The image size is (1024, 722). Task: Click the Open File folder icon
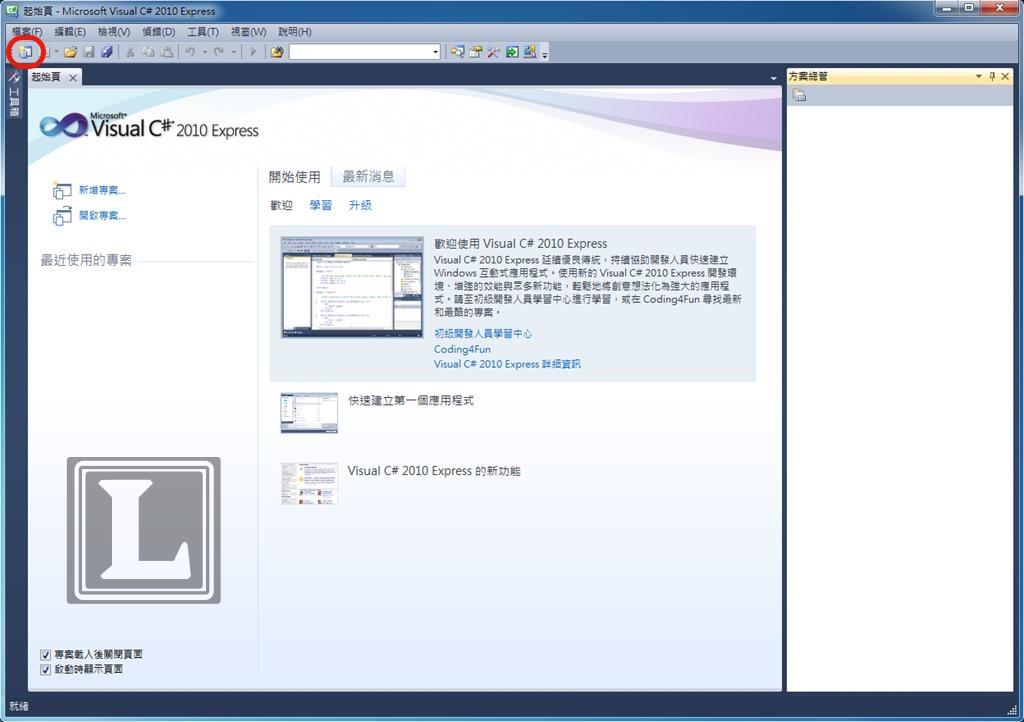coord(71,52)
